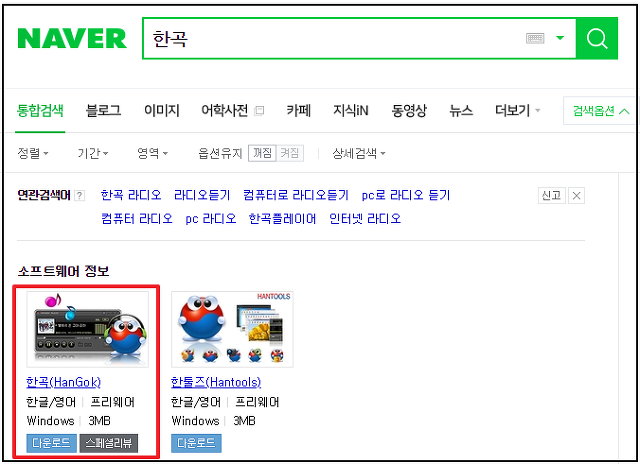Expand the 더보기 menu
This screenshot has width=640, height=464.
click(x=517, y=111)
